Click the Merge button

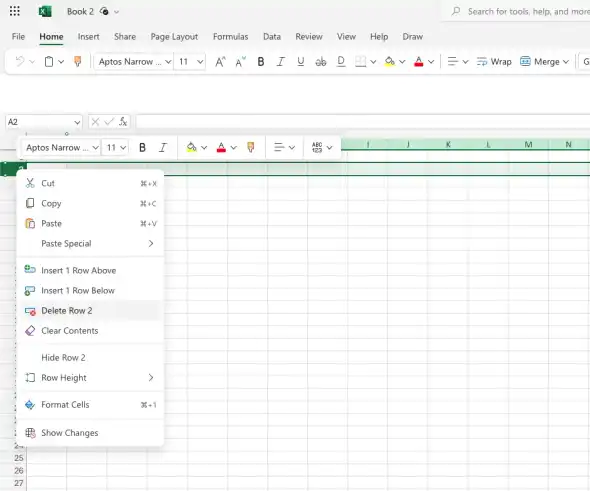pyautogui.click(x=541, y=62)
